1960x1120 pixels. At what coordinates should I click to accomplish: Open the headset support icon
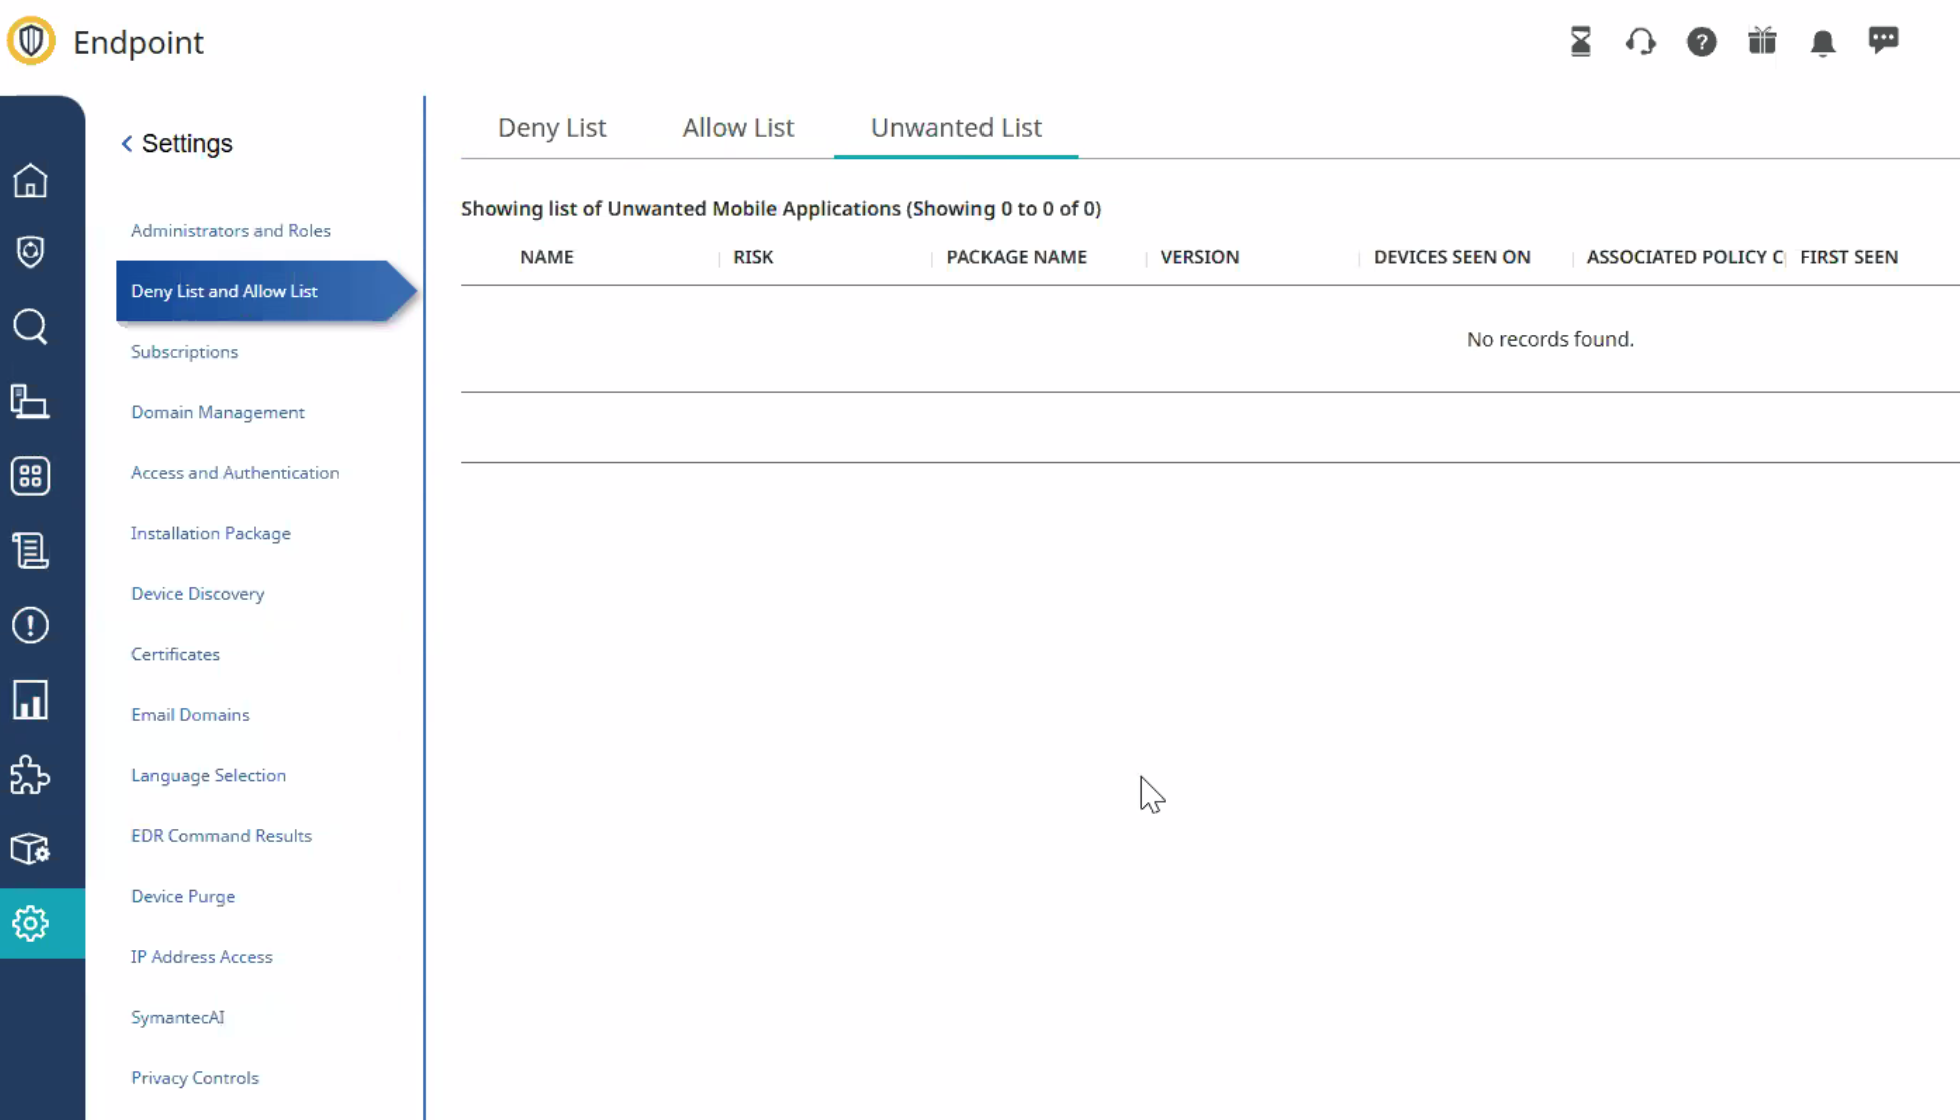tap(1640, 42)
